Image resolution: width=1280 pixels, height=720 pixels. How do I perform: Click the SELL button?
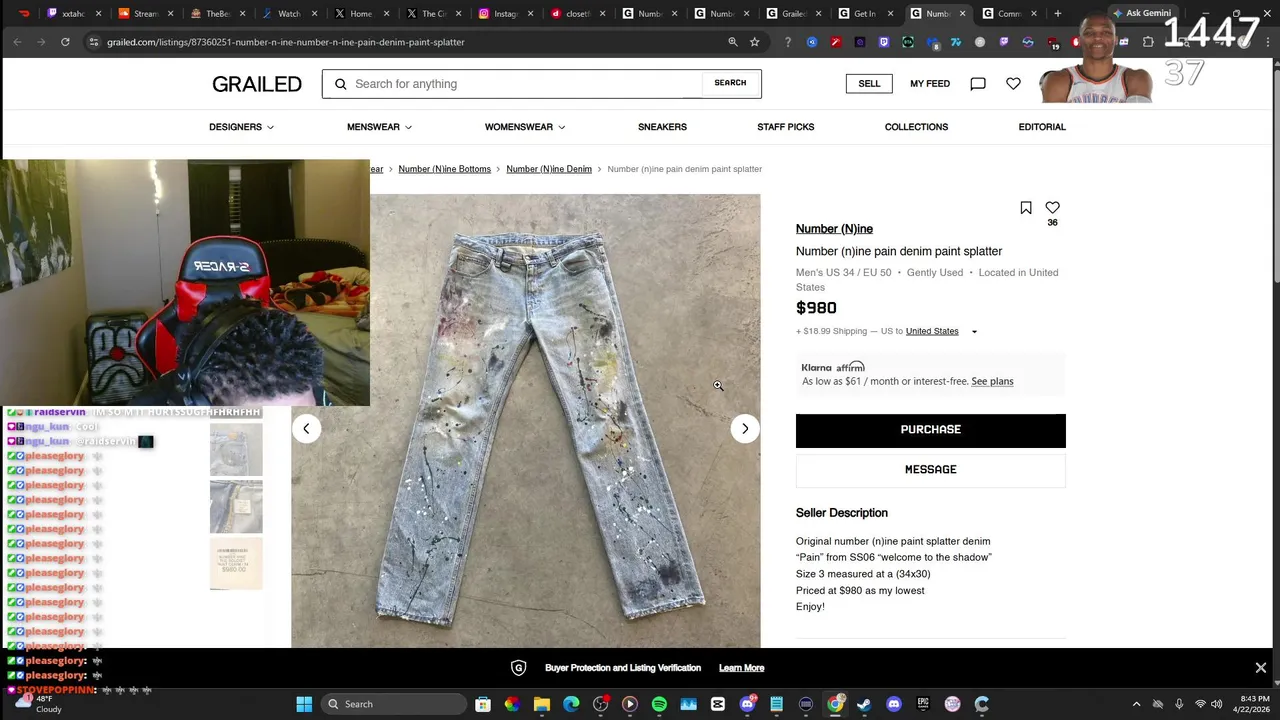pos(869,84)
